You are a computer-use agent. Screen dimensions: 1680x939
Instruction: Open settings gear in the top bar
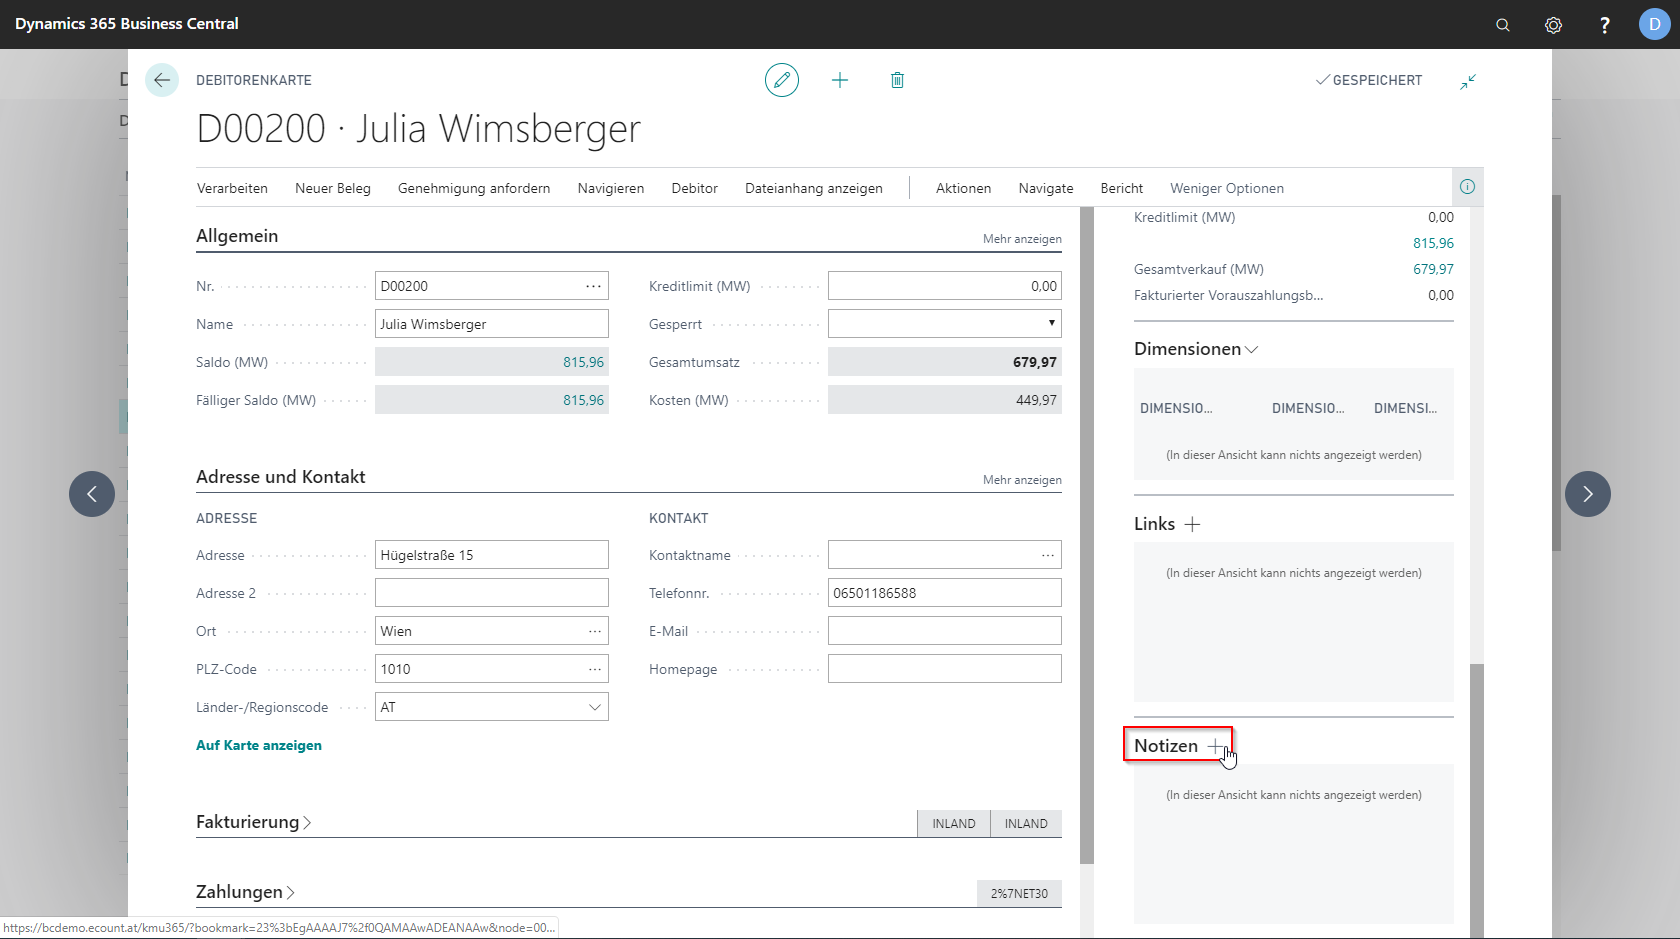pyautogui.click(x=1553, y=25)
